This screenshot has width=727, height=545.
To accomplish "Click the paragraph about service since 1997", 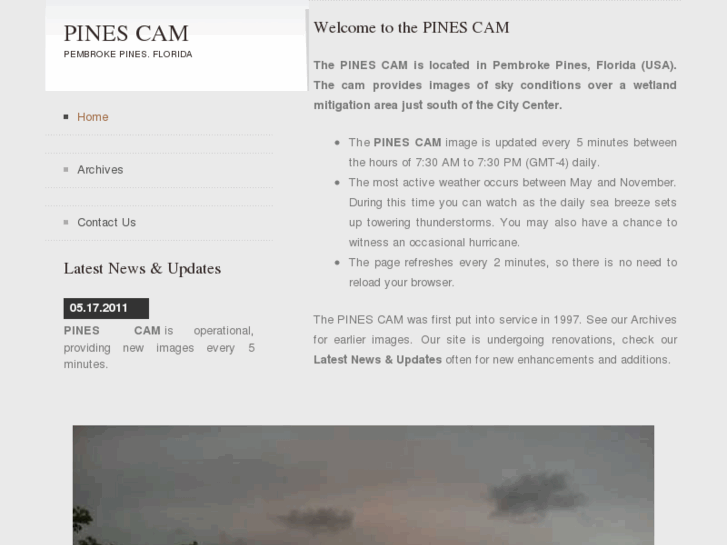I will pos(495,340).
